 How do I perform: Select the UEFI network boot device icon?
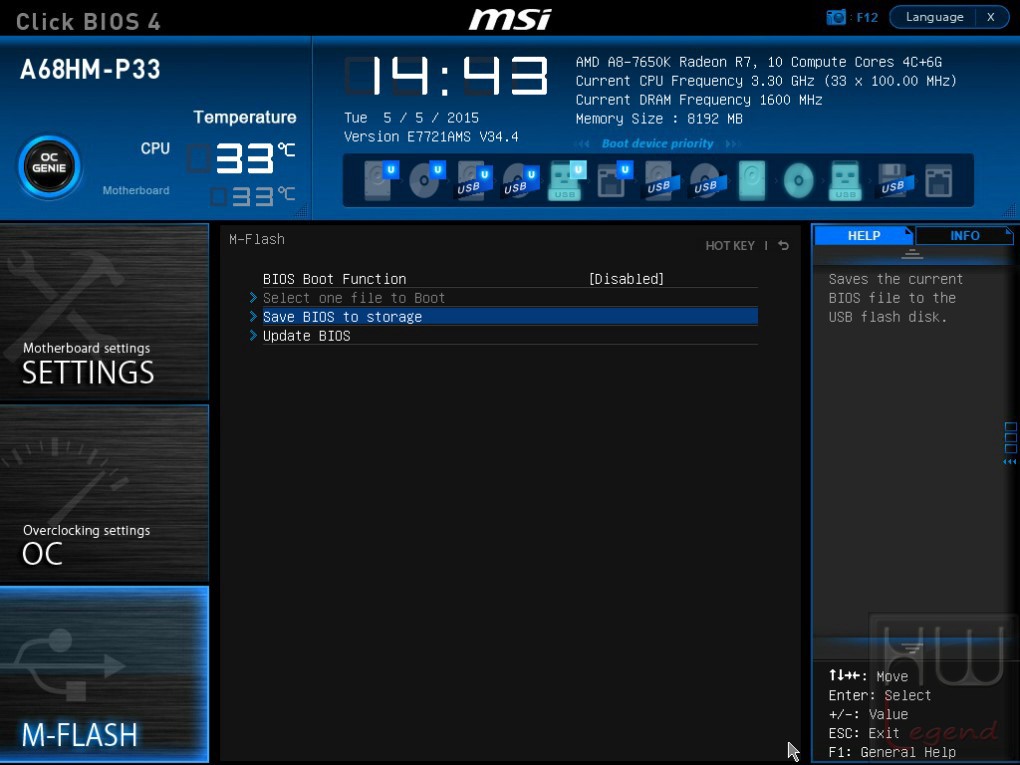614,180
